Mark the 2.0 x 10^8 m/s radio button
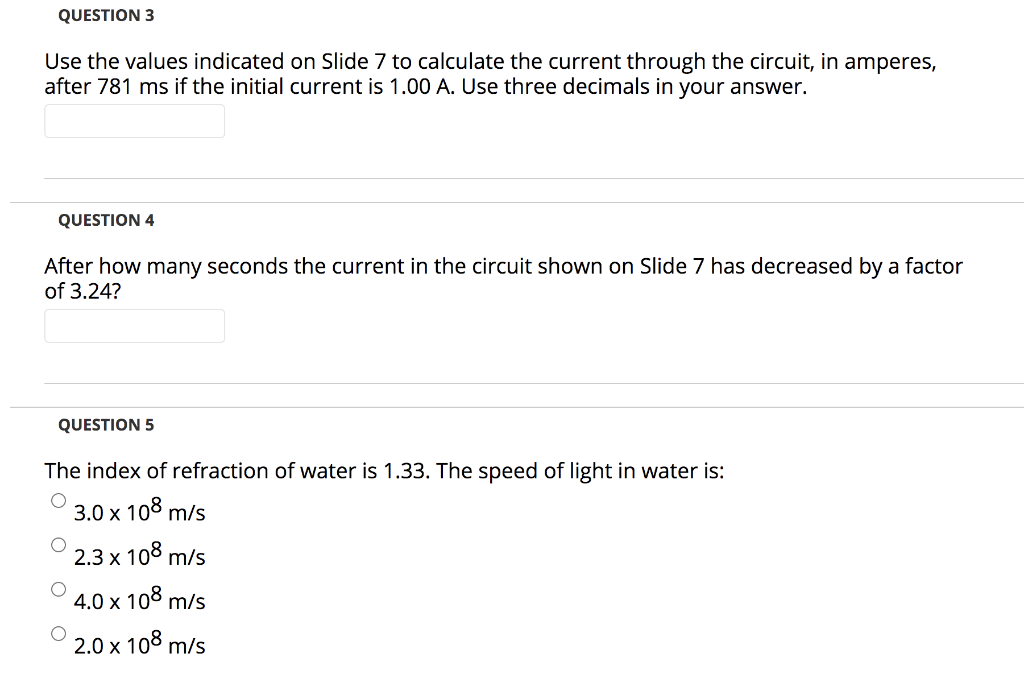This screenshot has width=1024, height=674. (x=59, y=633)
